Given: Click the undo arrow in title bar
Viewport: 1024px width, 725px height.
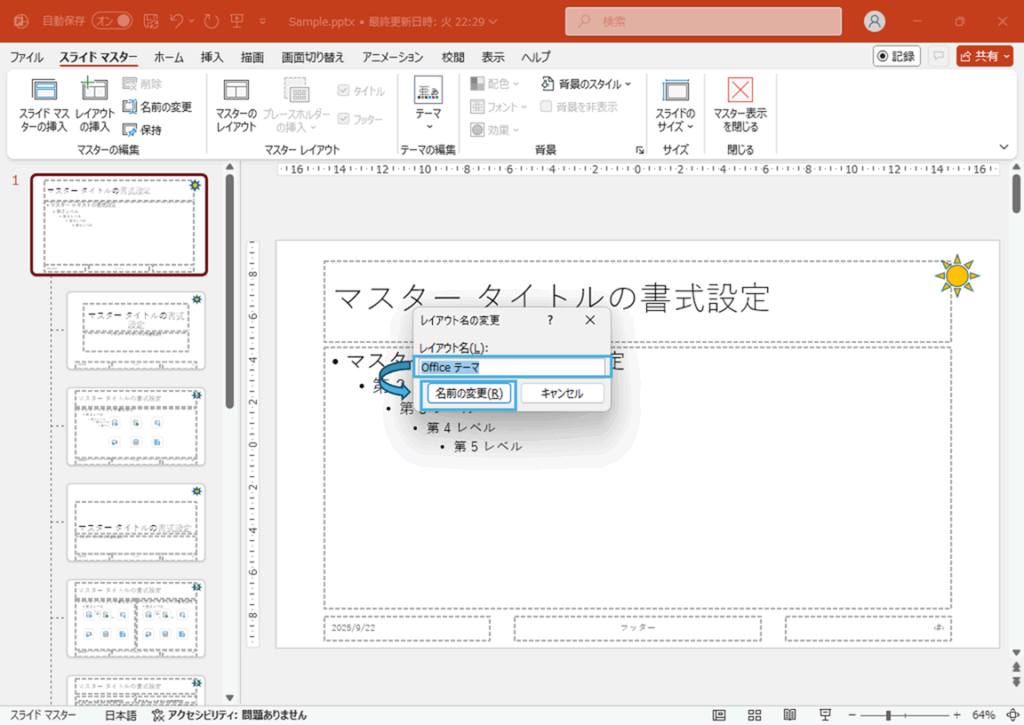Looking at the screenshot, I should [x=176, y=21].
